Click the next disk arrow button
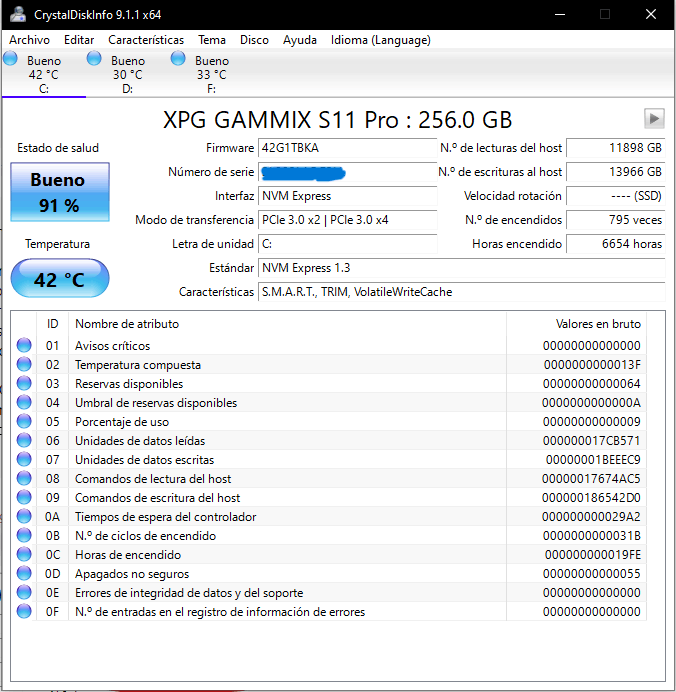 pyautogui.click(x=654, y=119)
